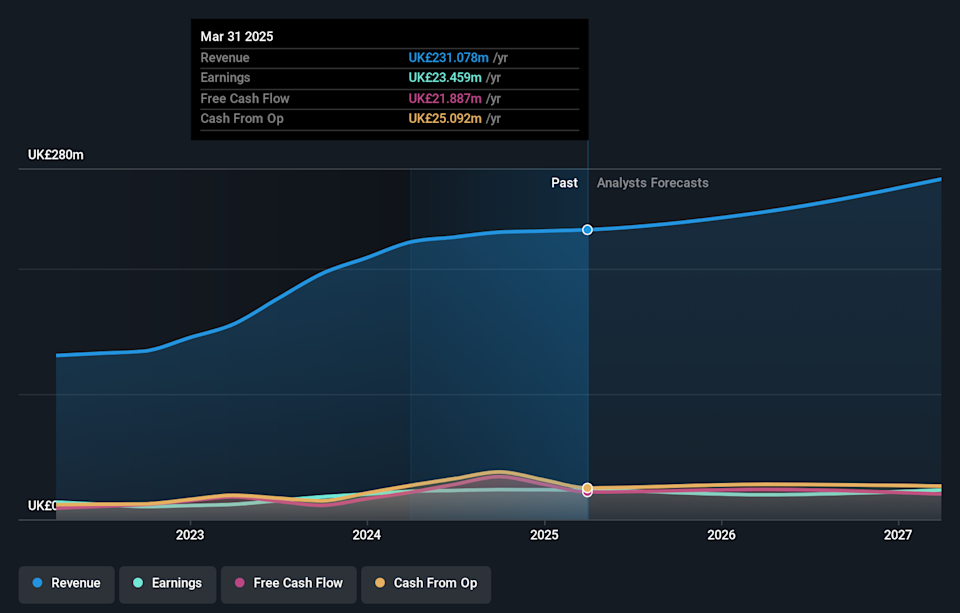Click the "Past" section label
This screenshot has width=960, height=613.
[564, 183]
